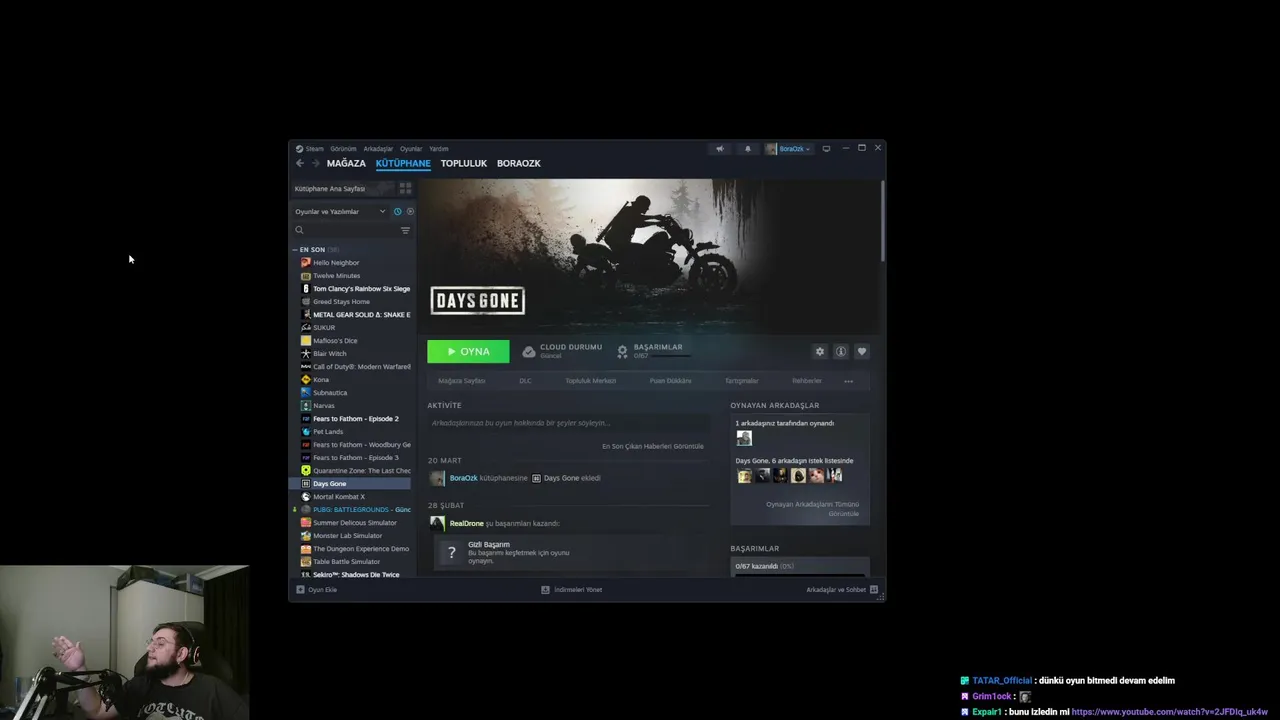Open the notification bell
The image size is (1280, 720).
(747, 149)
